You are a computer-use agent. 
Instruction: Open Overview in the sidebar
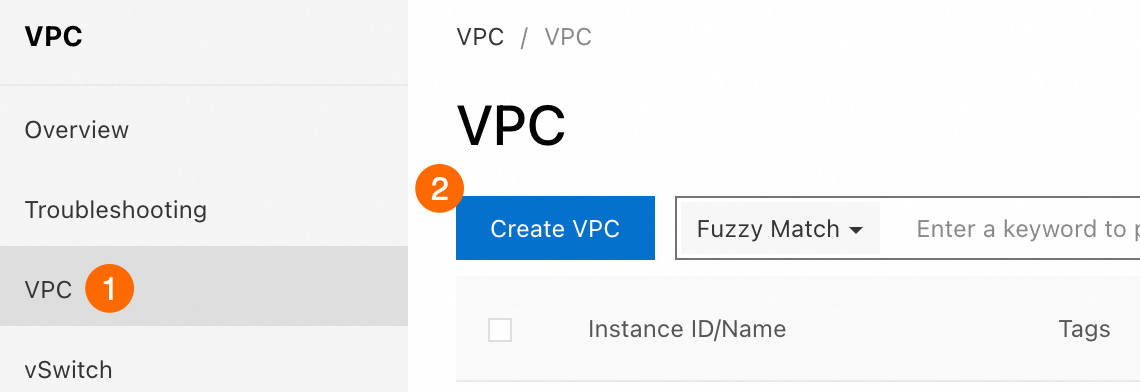point(76,130)
